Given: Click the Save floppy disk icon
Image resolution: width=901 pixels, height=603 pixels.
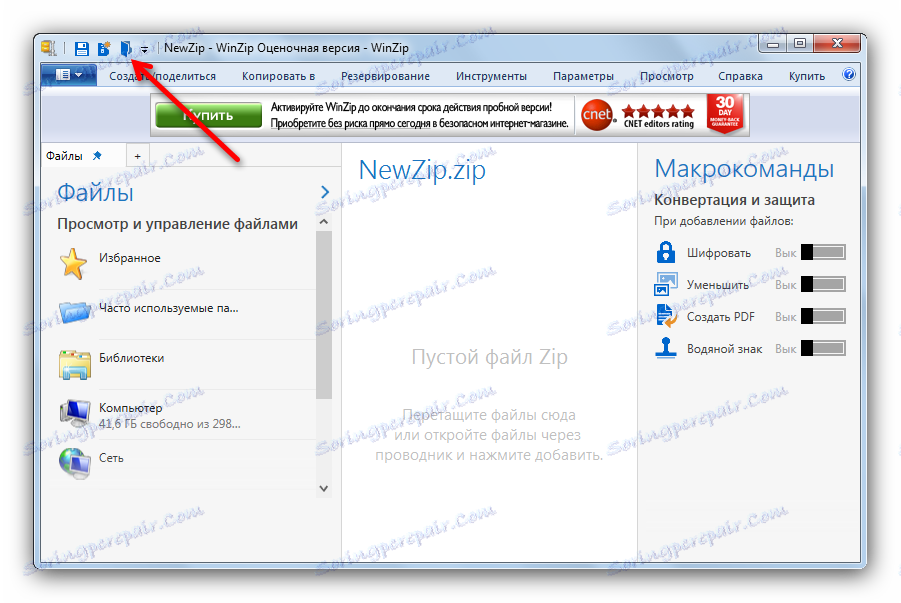Looking at the screenshot, I should 82,48.
